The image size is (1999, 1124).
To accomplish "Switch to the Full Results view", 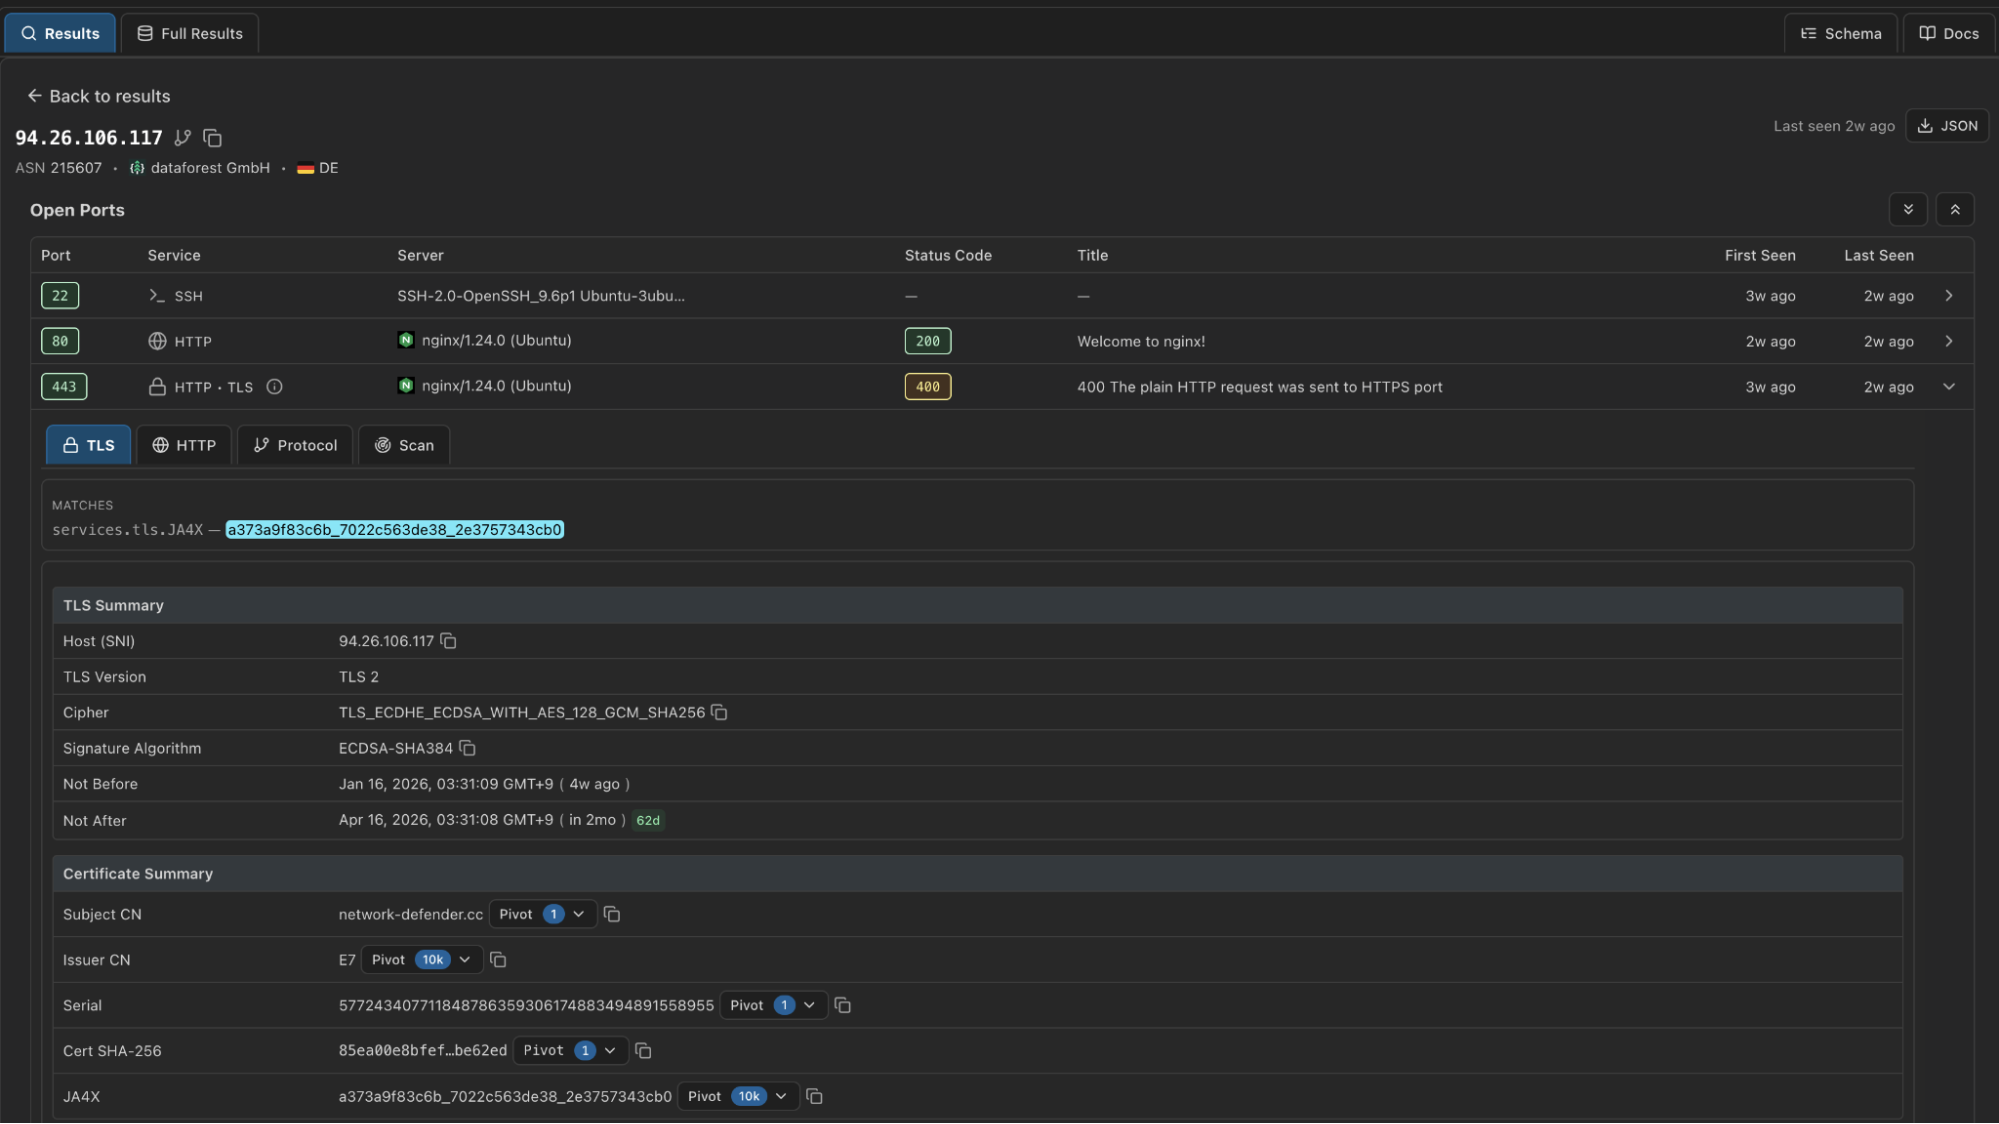I will [x=189, y=32].
